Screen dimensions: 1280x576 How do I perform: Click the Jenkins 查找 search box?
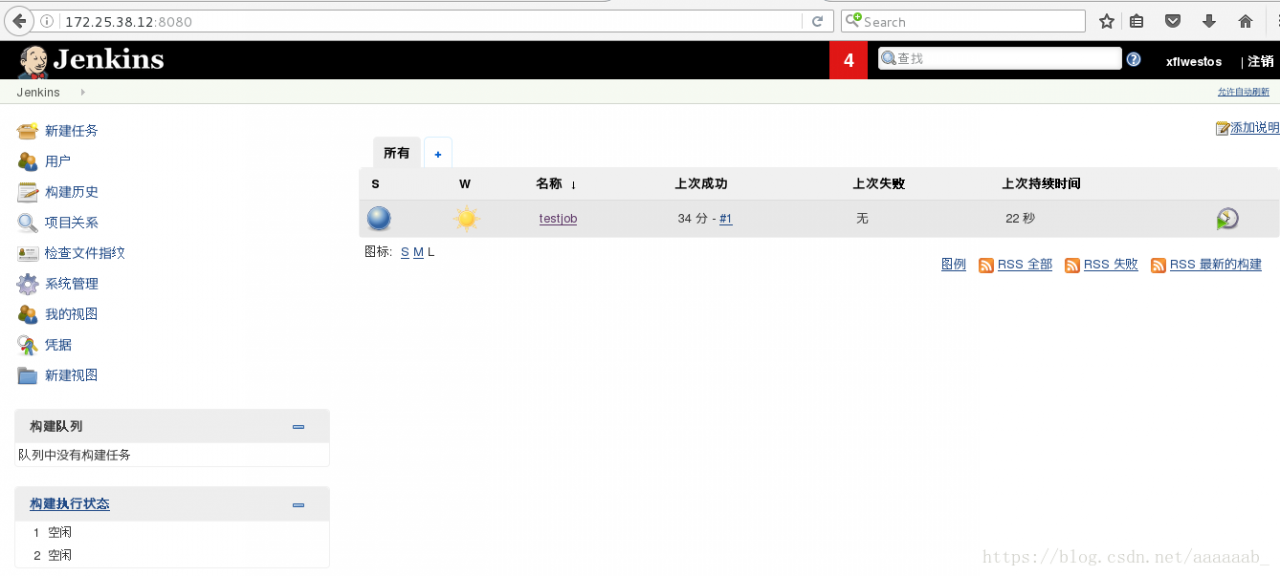(x=999, y=59)
